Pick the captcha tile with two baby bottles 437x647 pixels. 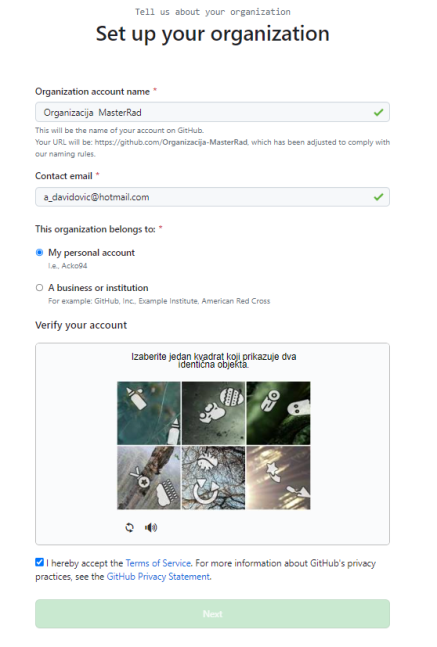[149, 413]
